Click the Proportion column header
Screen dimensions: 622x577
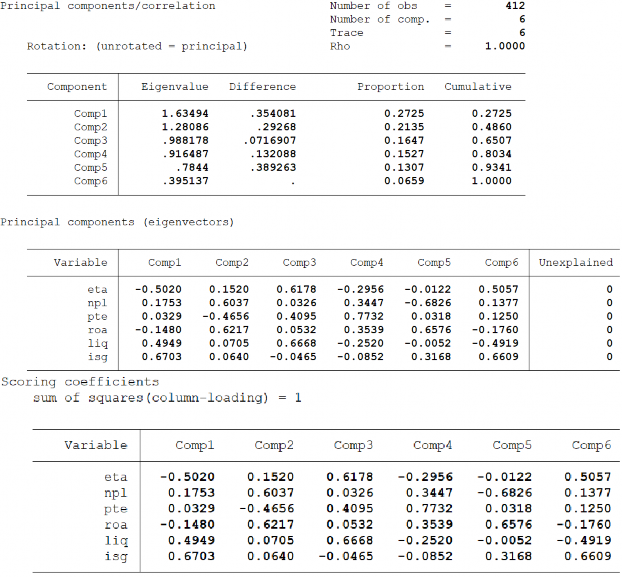[x=390, y=87]
